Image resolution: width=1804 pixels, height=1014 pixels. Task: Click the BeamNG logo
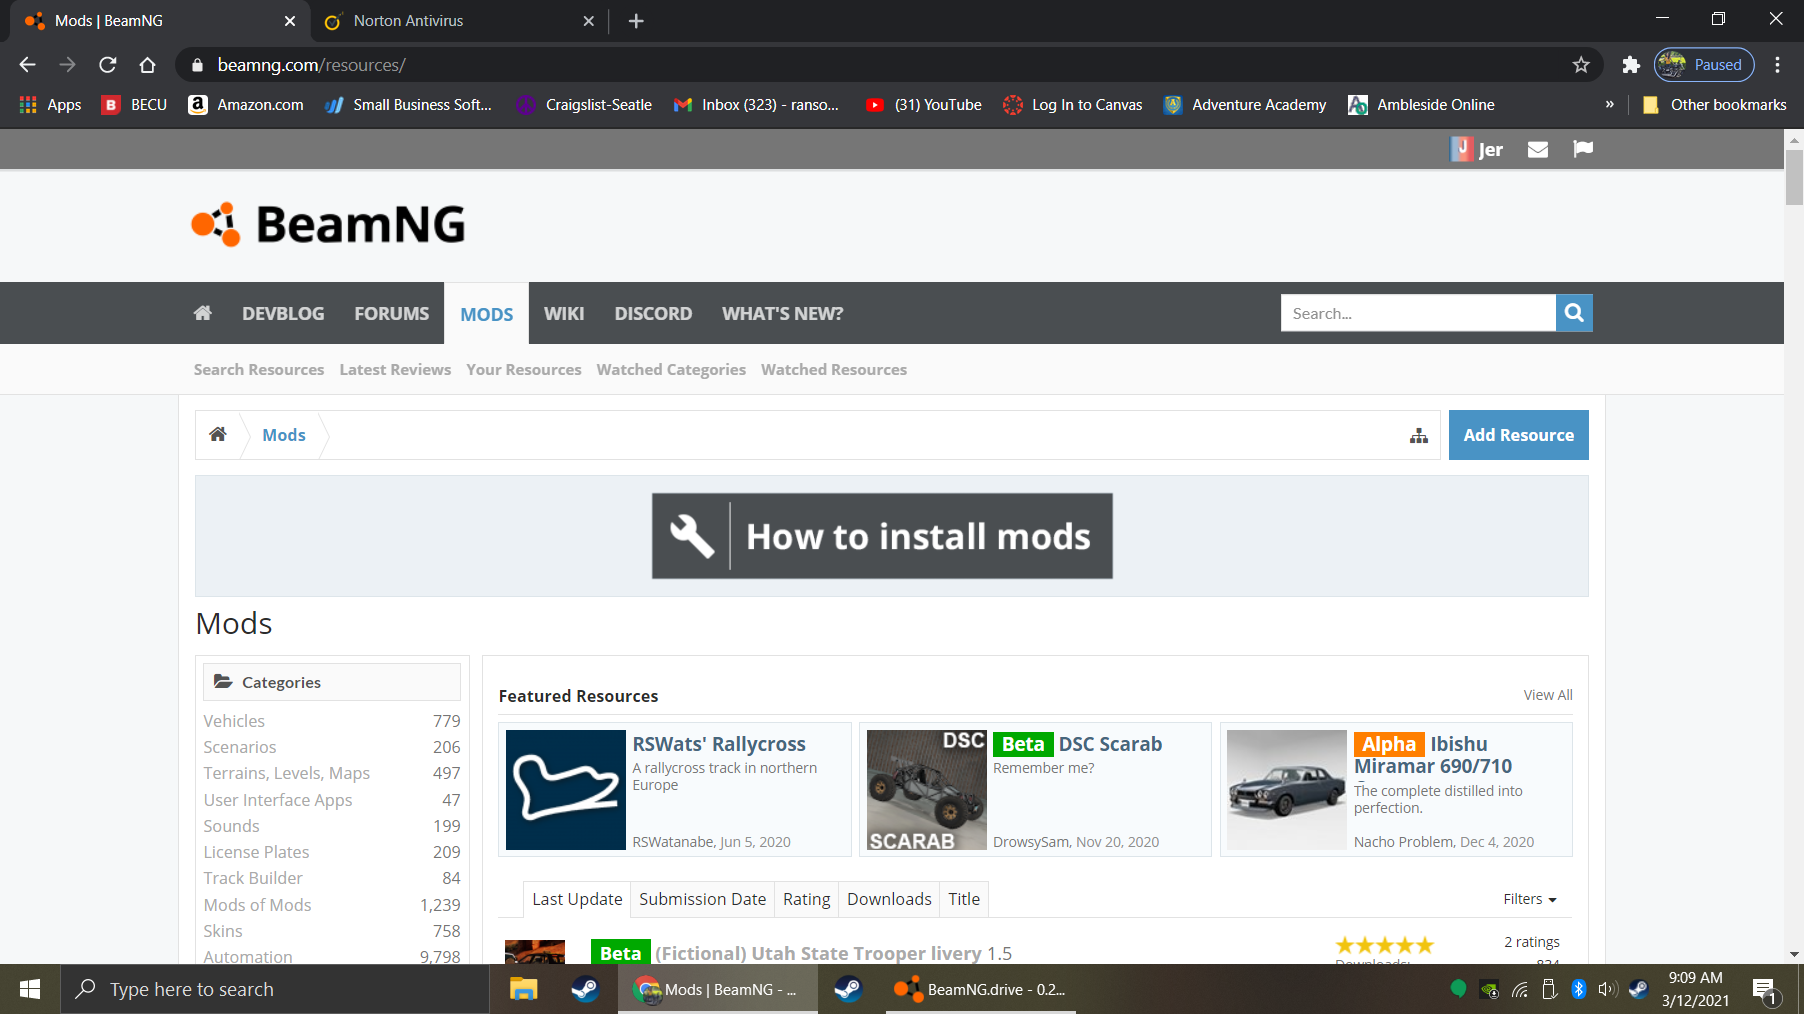(x=329, y=224)
